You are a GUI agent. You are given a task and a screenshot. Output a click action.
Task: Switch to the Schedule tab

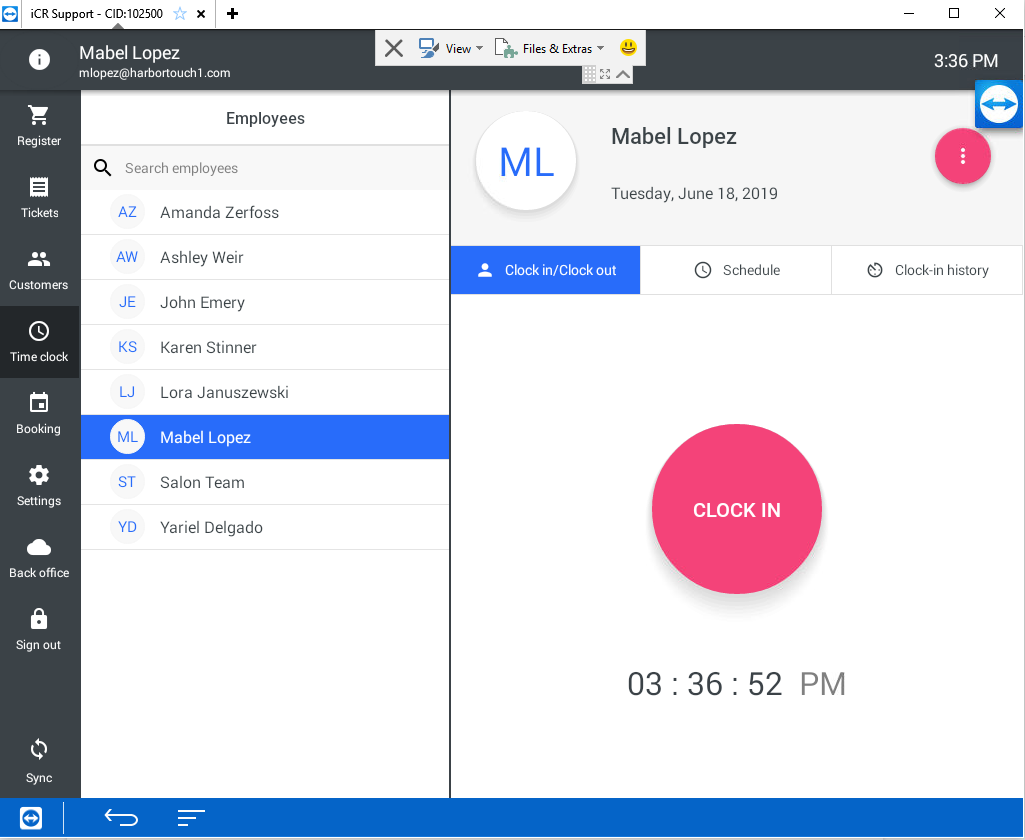pyautogui.click(x=737, y=270)
